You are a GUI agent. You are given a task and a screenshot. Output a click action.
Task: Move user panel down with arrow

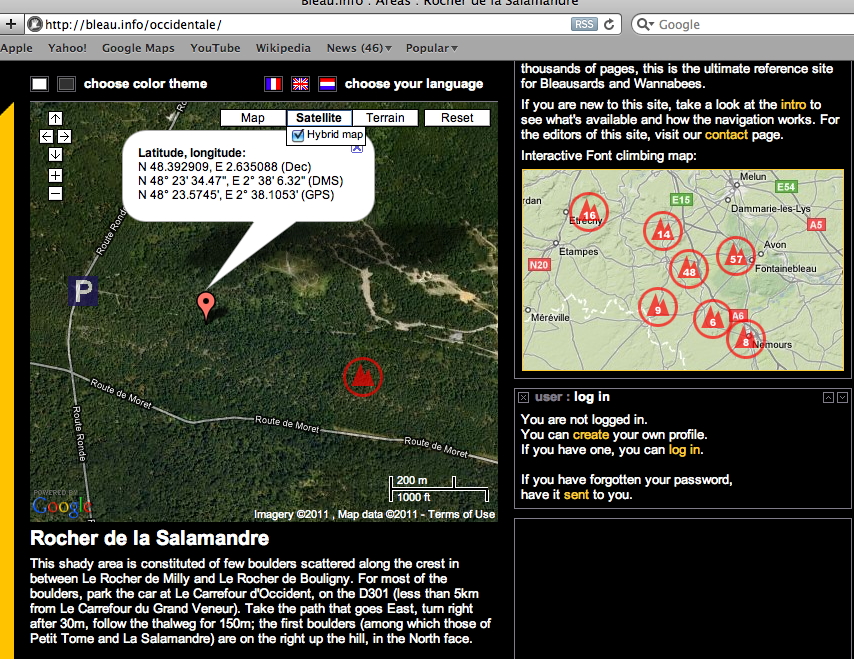pos(842,398)
